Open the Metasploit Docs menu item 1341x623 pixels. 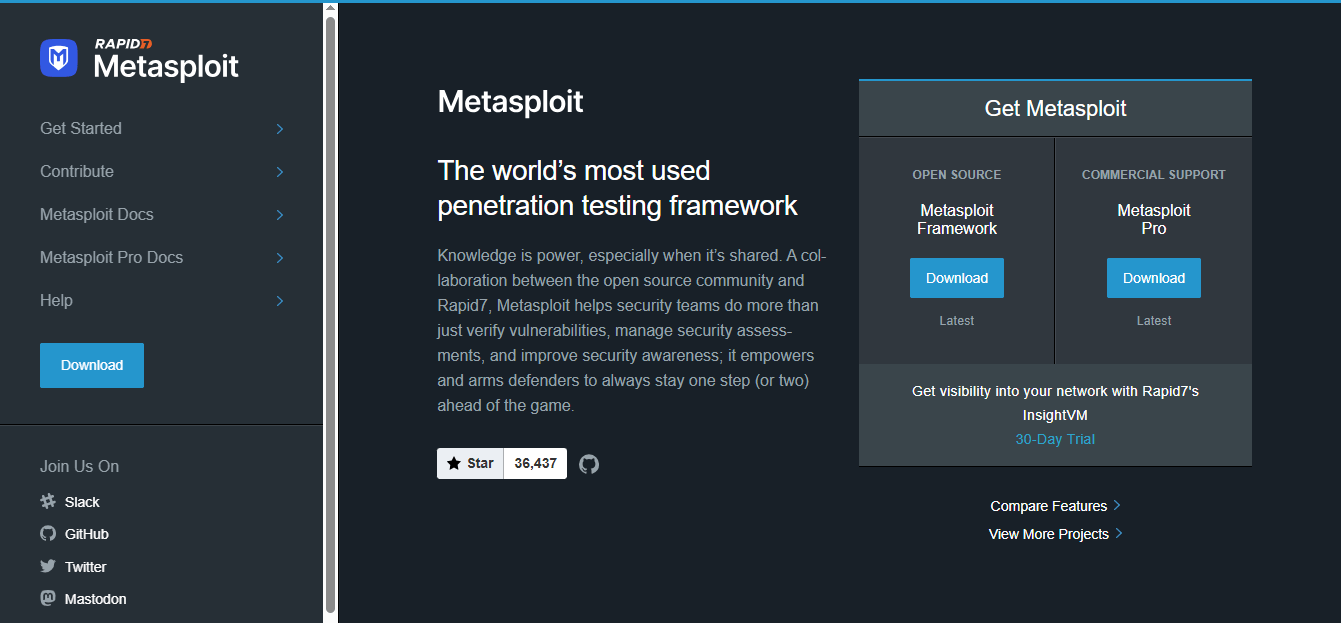tap(97, 214)
